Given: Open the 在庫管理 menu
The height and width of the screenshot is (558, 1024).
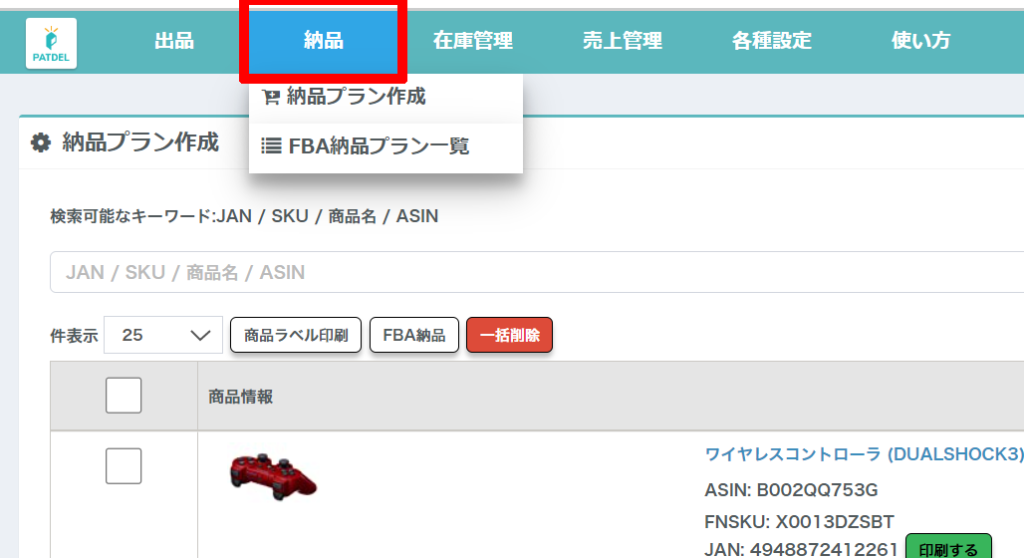Looking at the screenshot, I should [x=473, y=41].
